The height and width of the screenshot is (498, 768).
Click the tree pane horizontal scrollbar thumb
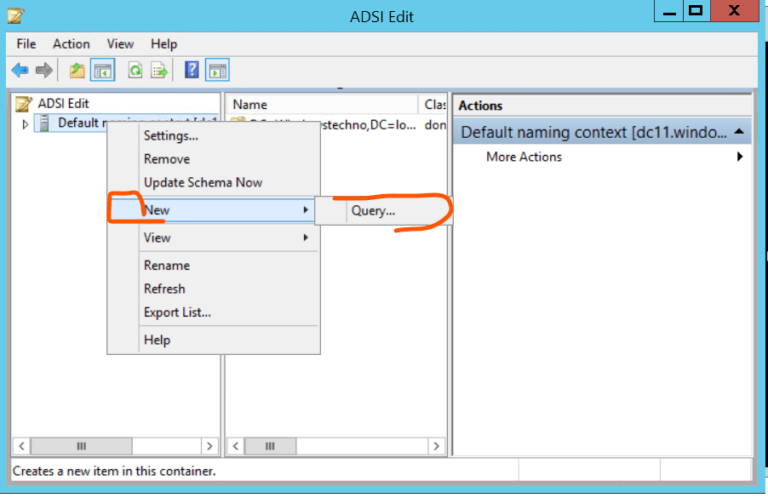(x=81, y=446)
